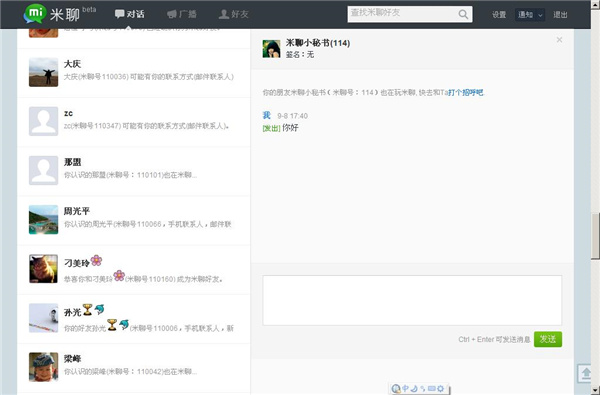Click into the message text box

click(412, 300)
